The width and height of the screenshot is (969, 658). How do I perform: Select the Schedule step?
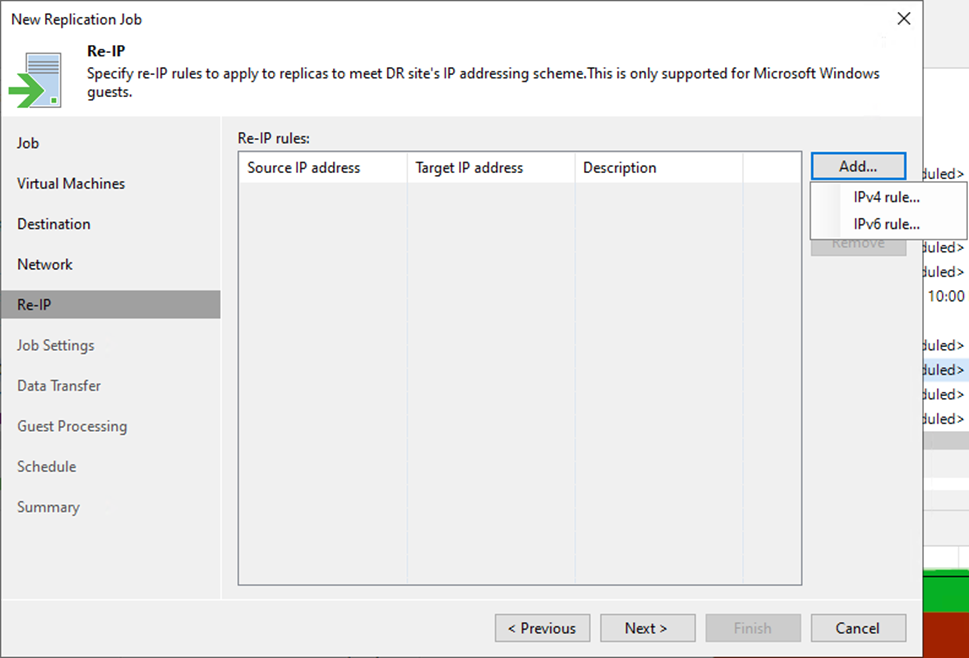pos(47,467)
